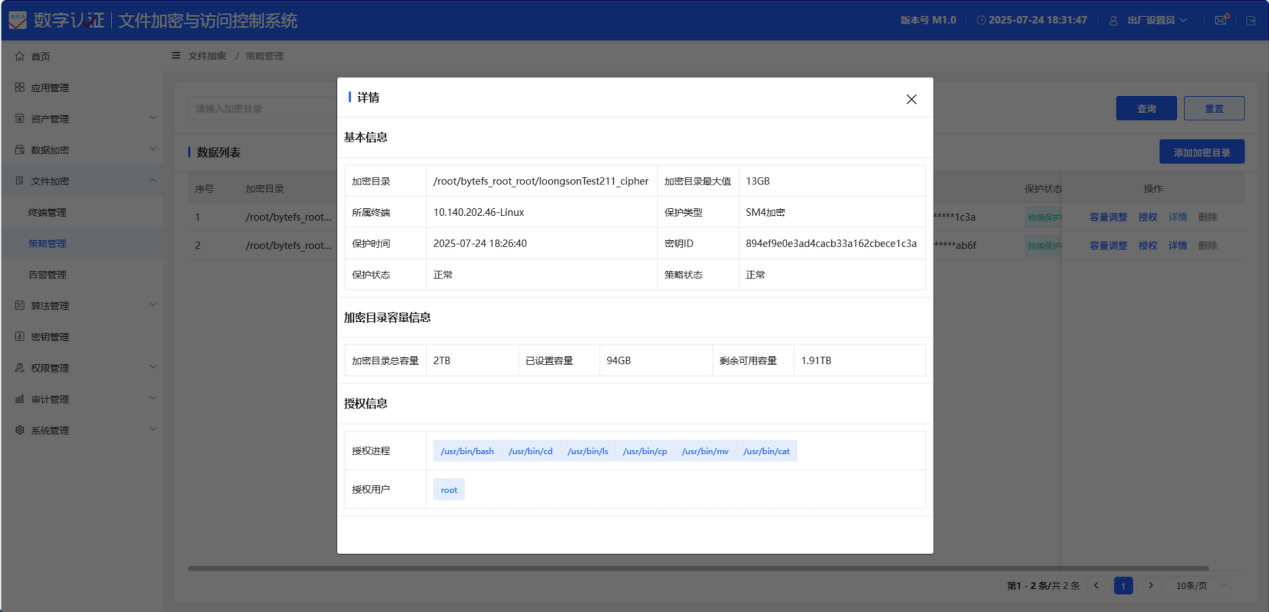Click the 审计管理 chart icon
The height and width of the screenshot is (612, 1269).
click(x=20, y=399)
